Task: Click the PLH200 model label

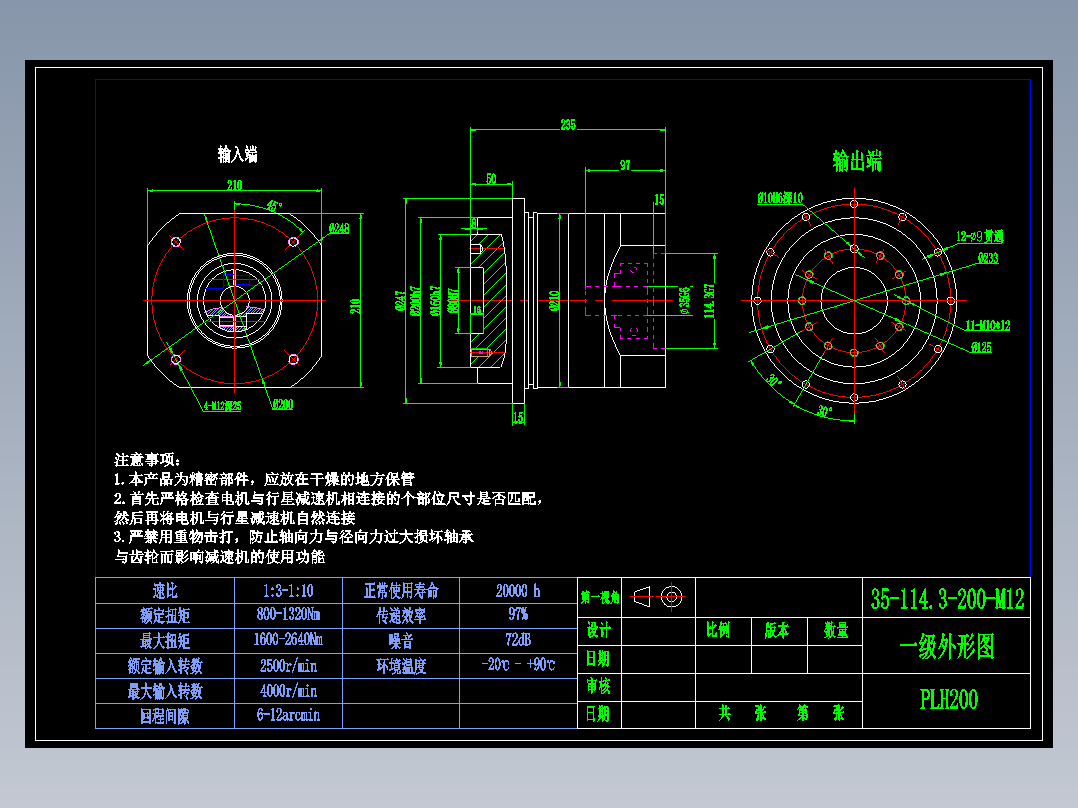Action: [x=946, y=698]
